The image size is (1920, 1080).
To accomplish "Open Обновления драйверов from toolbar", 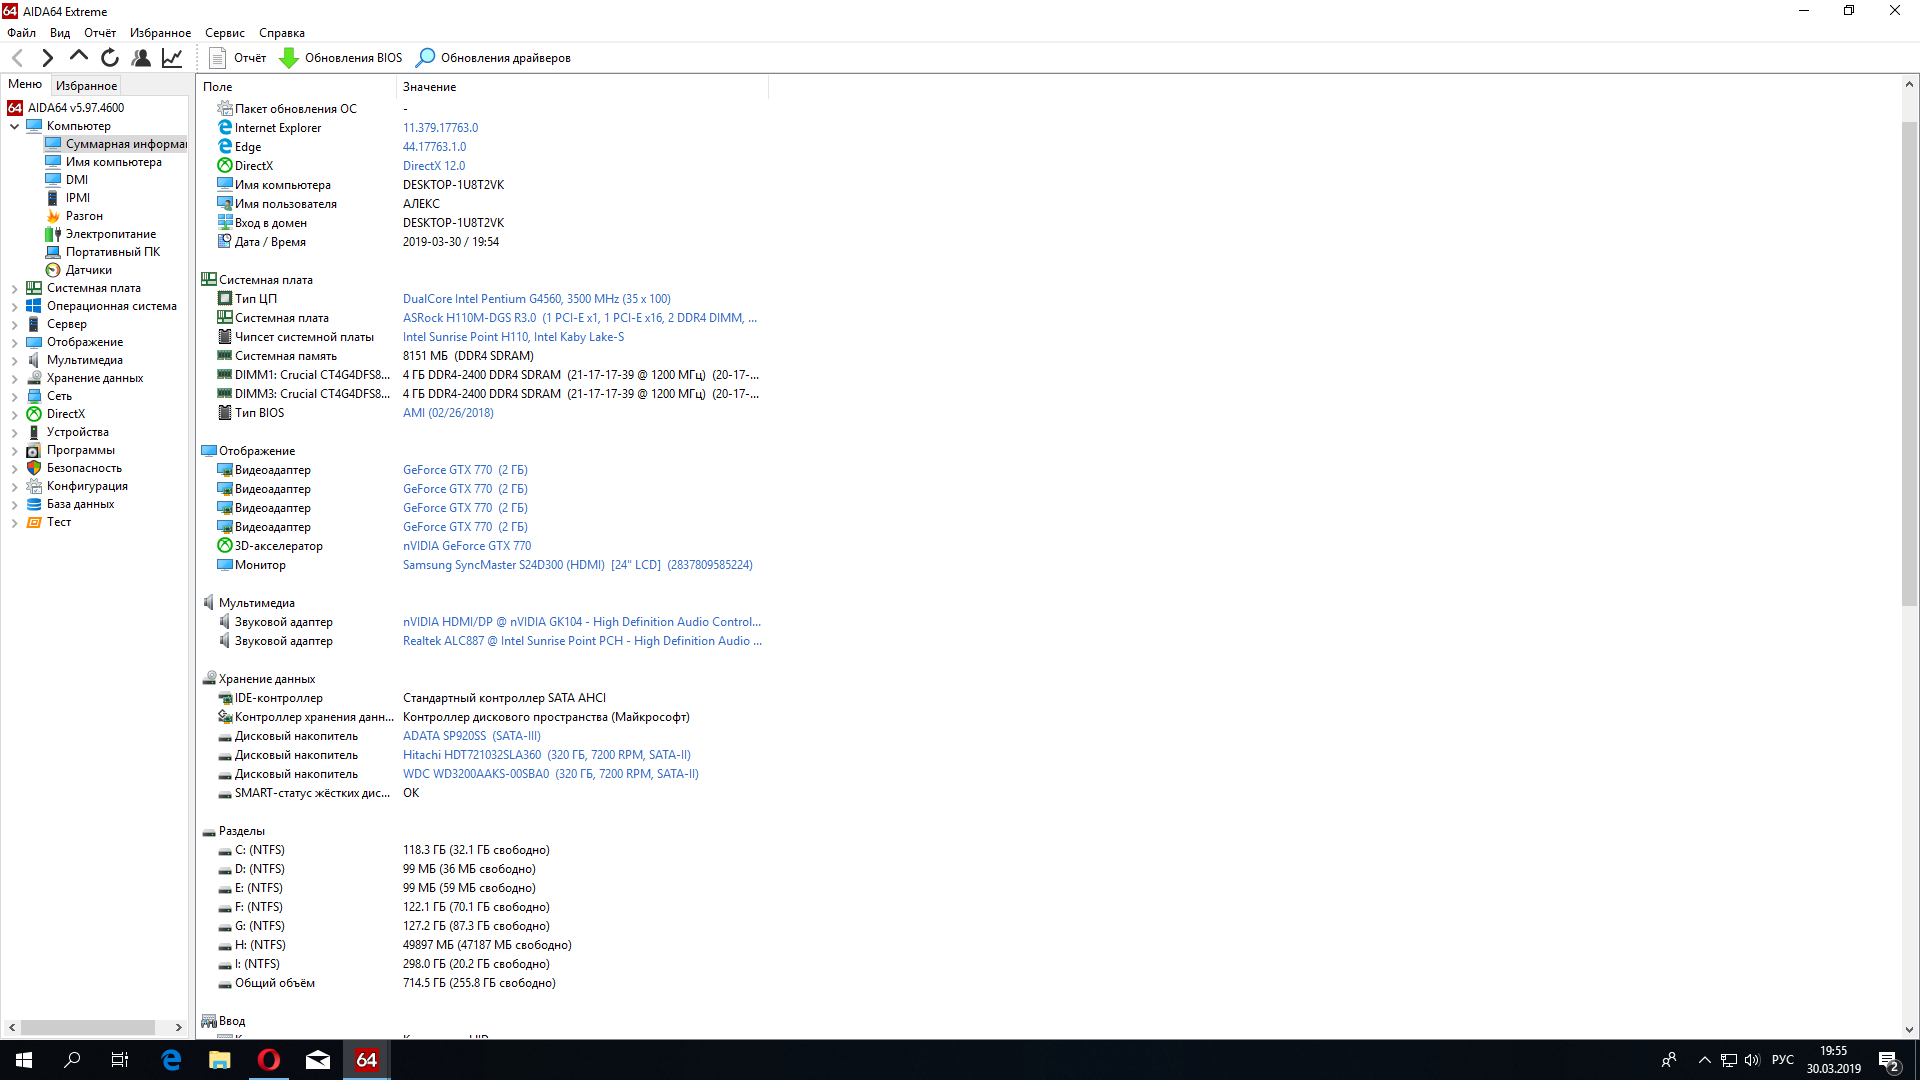I will point(494,58).
